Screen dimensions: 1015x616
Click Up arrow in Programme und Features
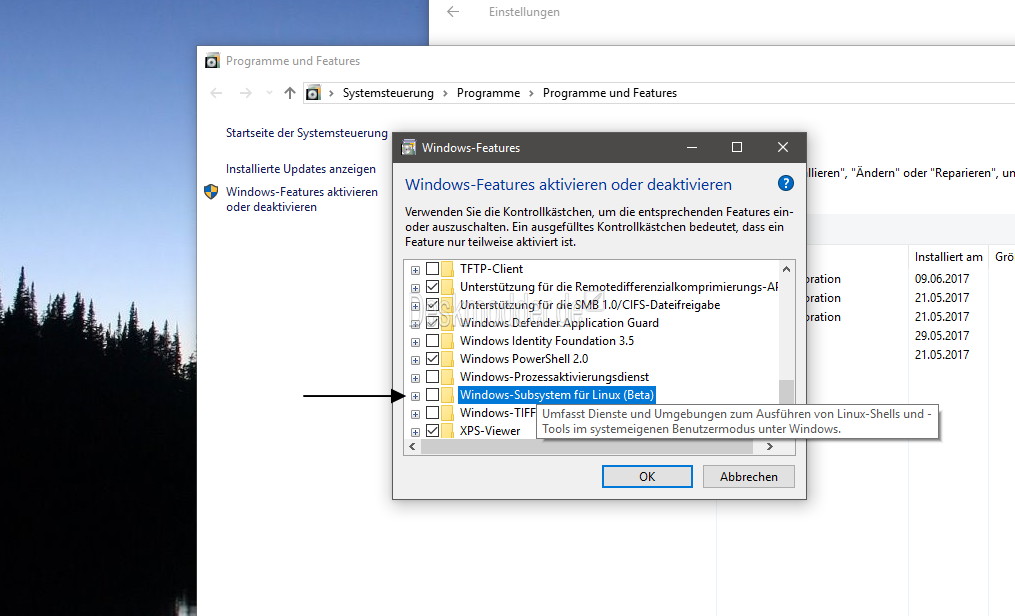point(289,93)
